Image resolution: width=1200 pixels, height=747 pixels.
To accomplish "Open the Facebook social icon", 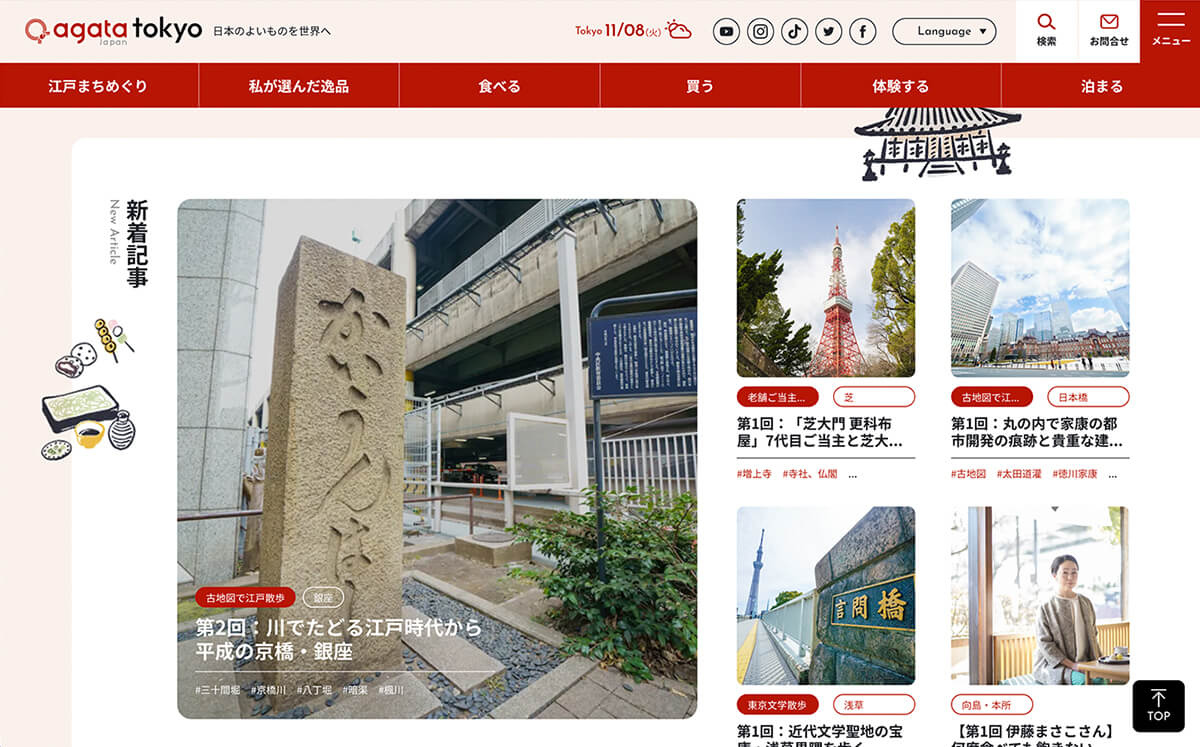I will 862,32.
